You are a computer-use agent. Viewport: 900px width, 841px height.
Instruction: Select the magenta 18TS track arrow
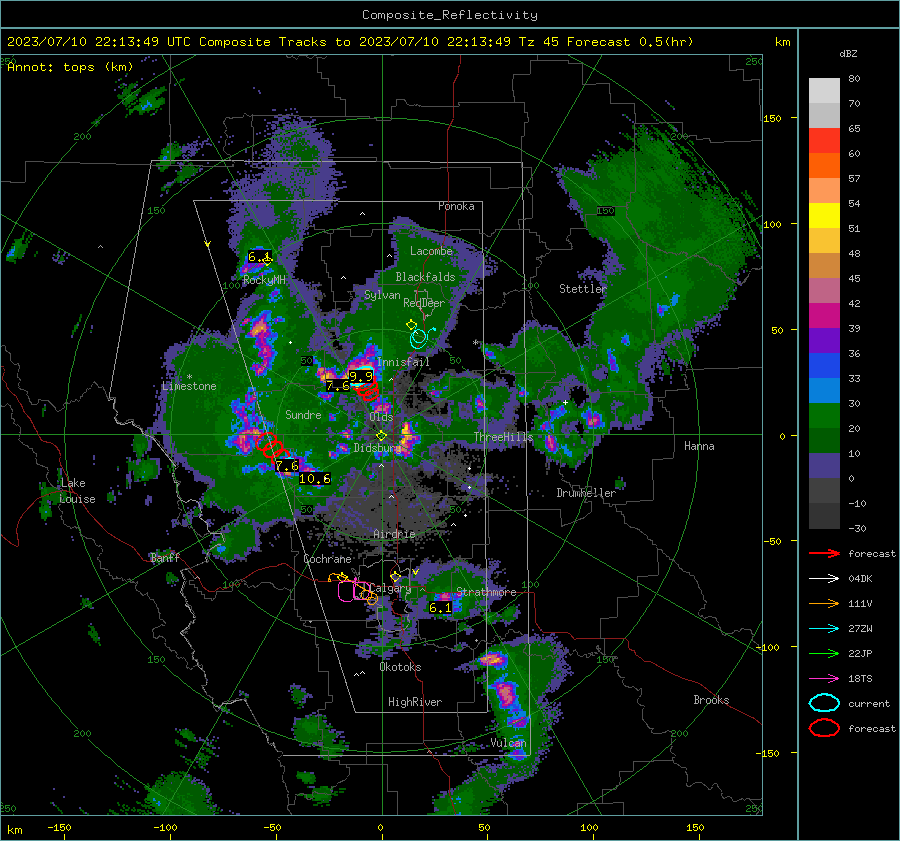[x=824, y=679]
